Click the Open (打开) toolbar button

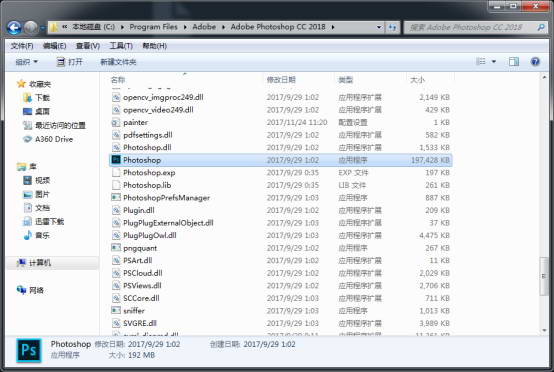[x=70, y=62]
